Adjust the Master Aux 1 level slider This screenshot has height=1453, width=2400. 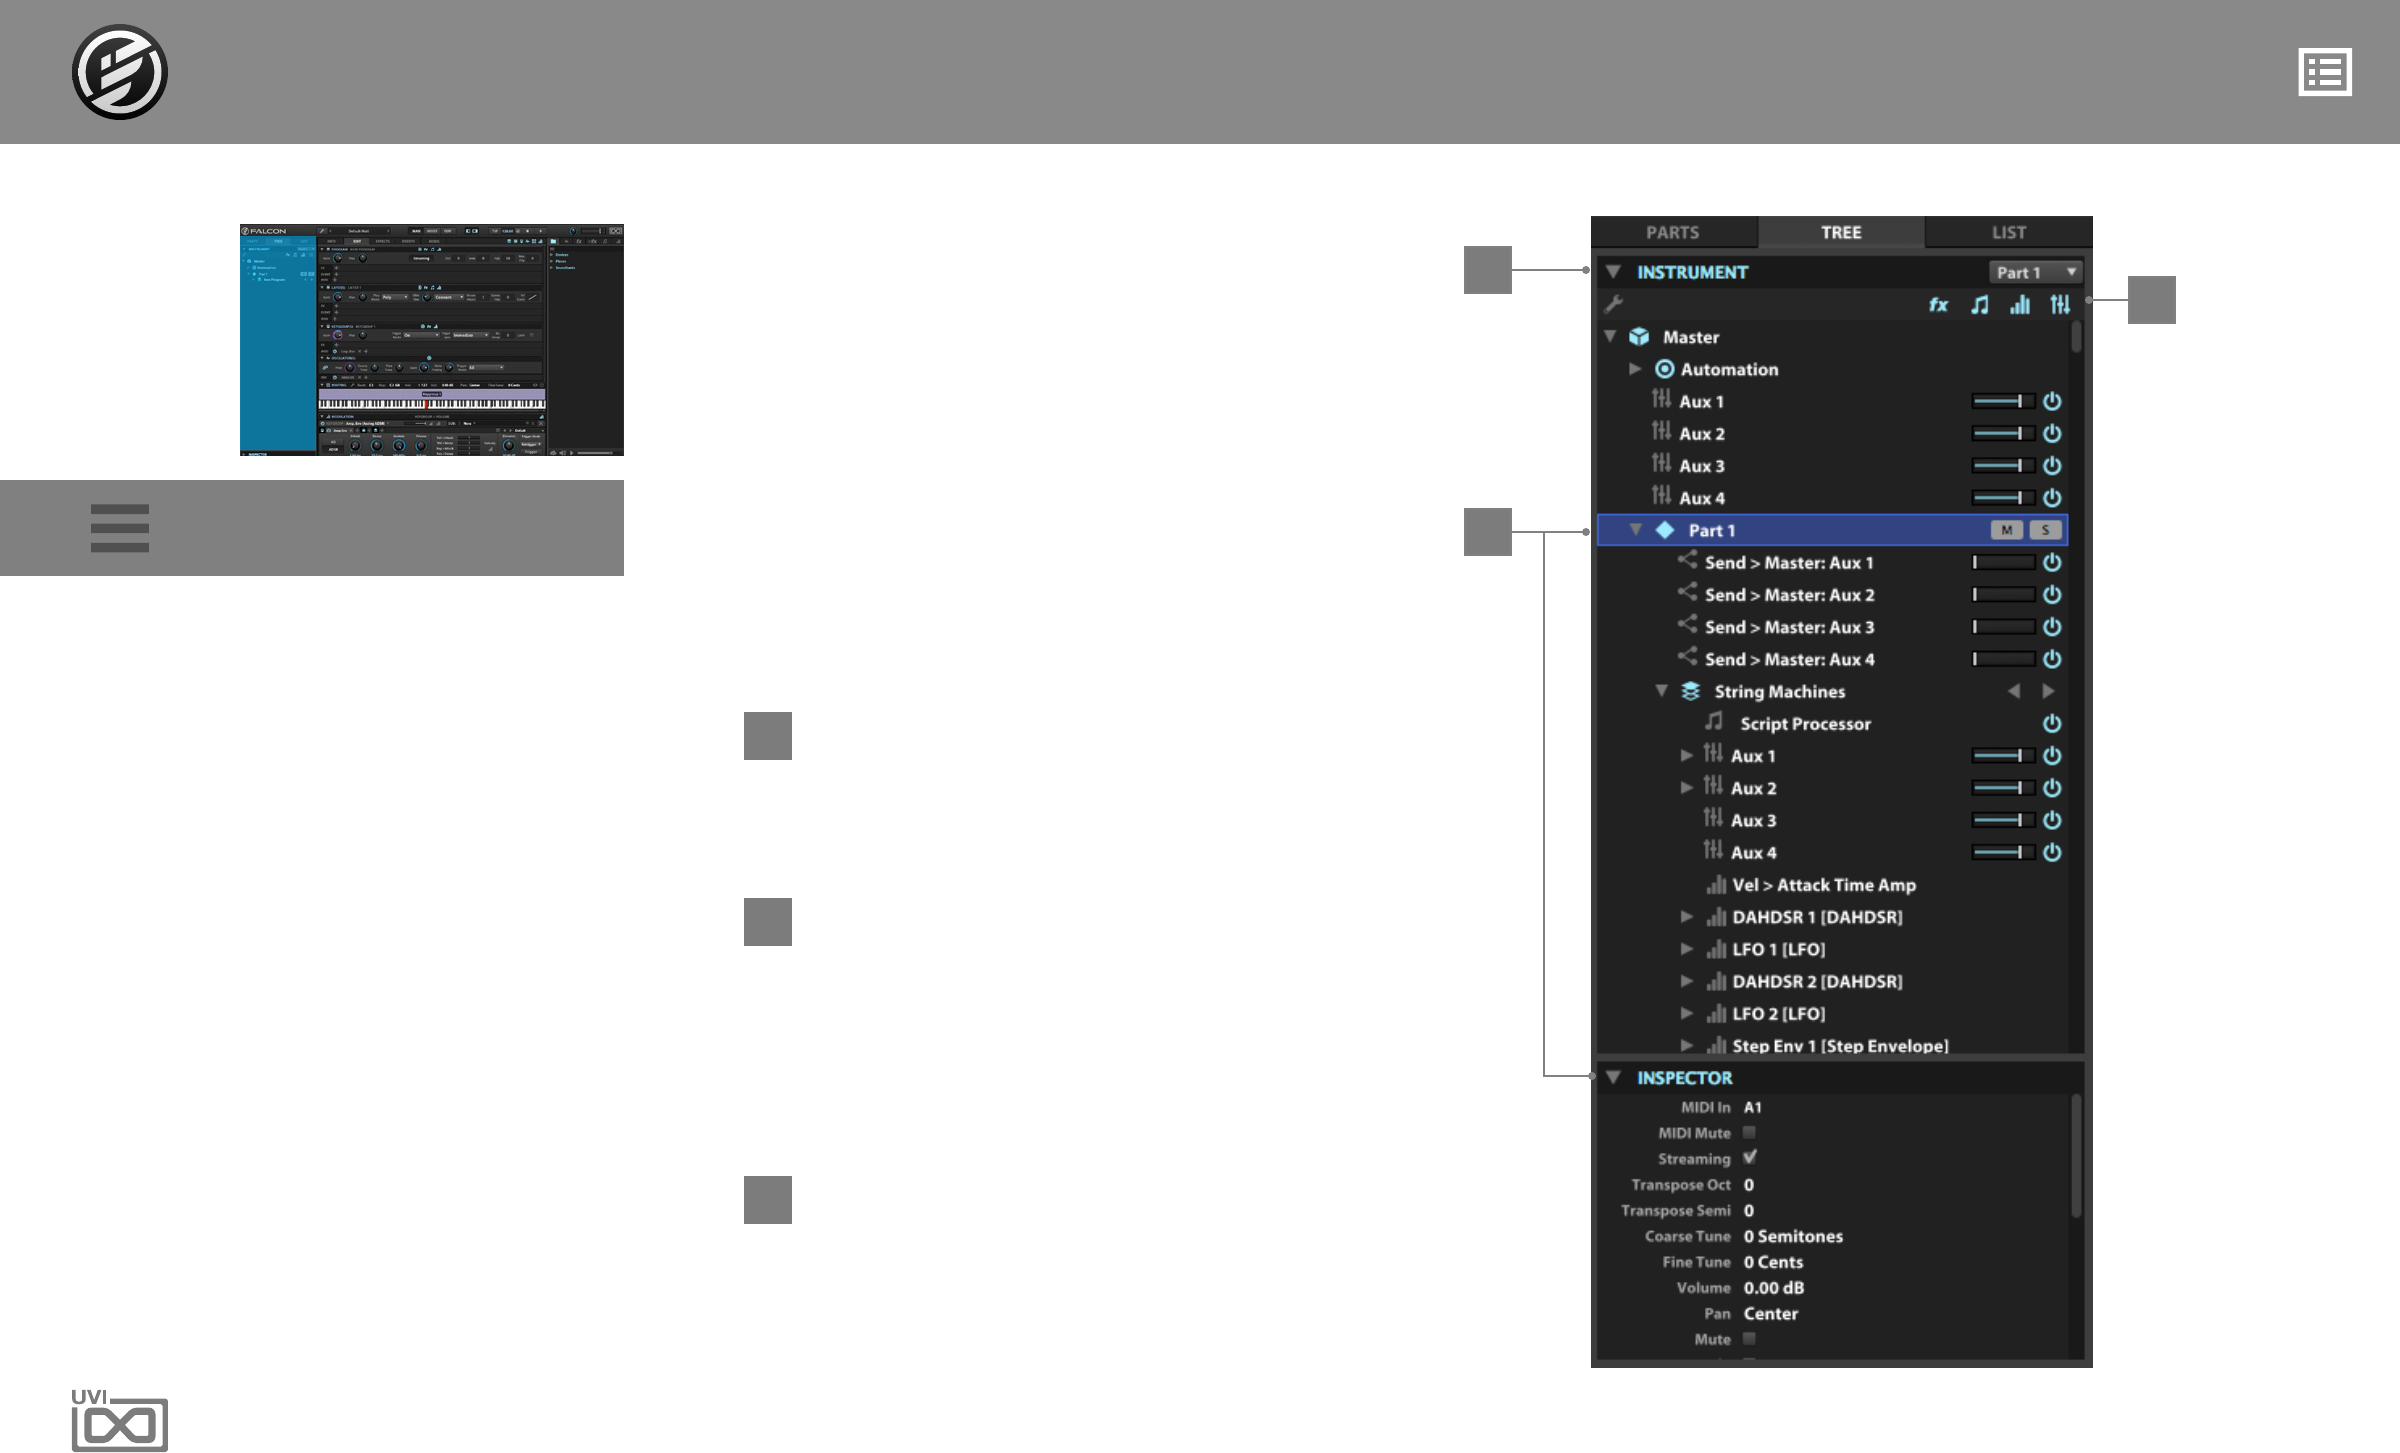click(x=2002, y=401)
